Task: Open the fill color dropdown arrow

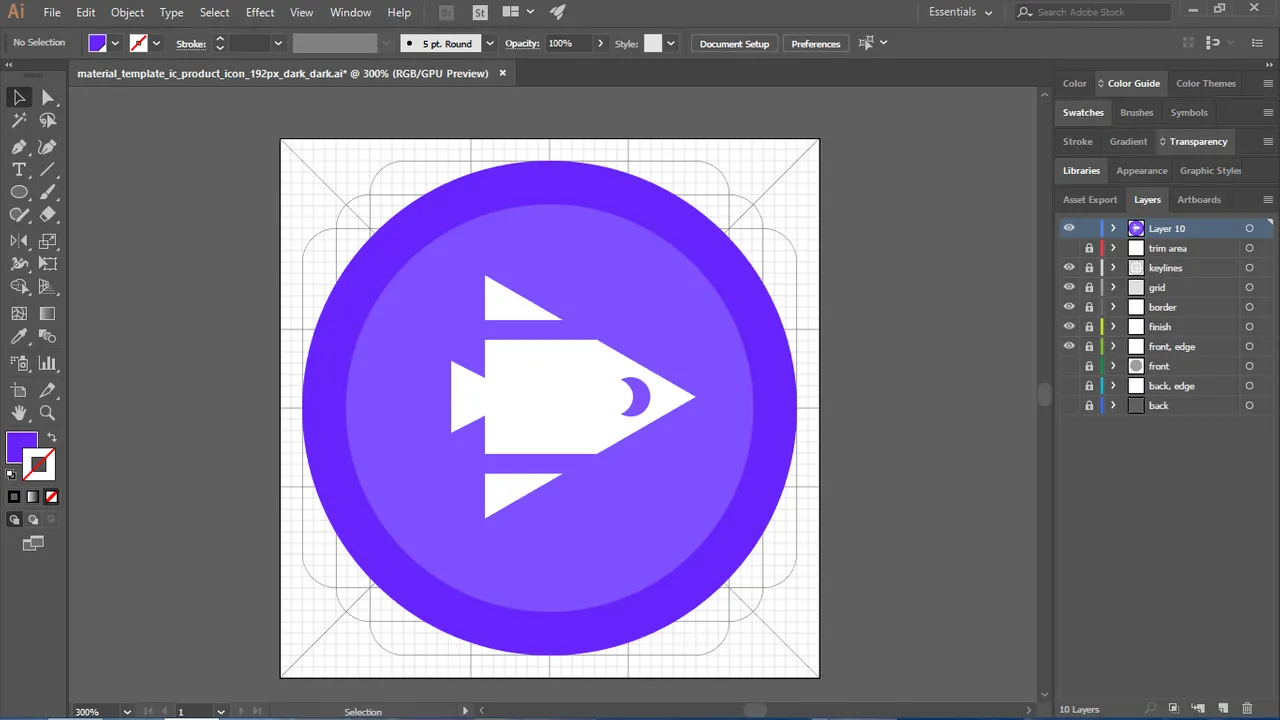Action: point(116,43)
